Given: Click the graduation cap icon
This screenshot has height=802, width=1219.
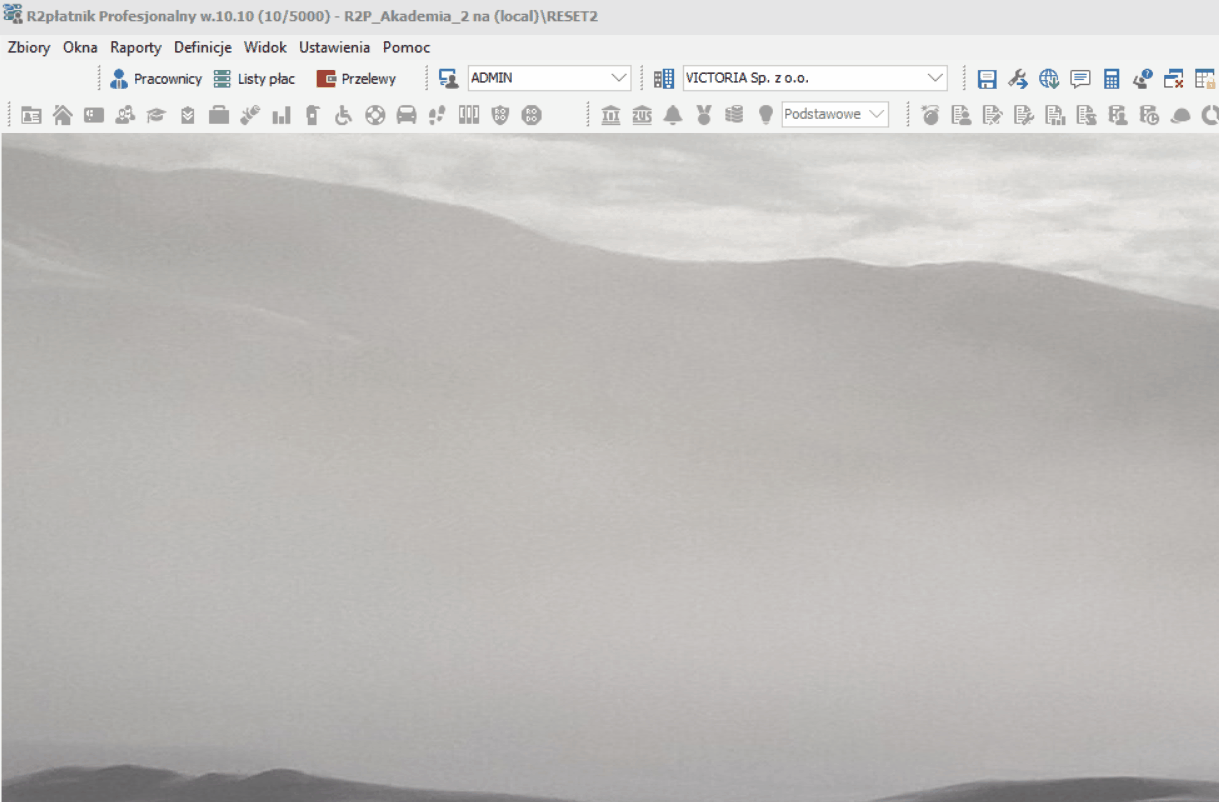Looking at the screenshot, I should (x=156, y=115).
